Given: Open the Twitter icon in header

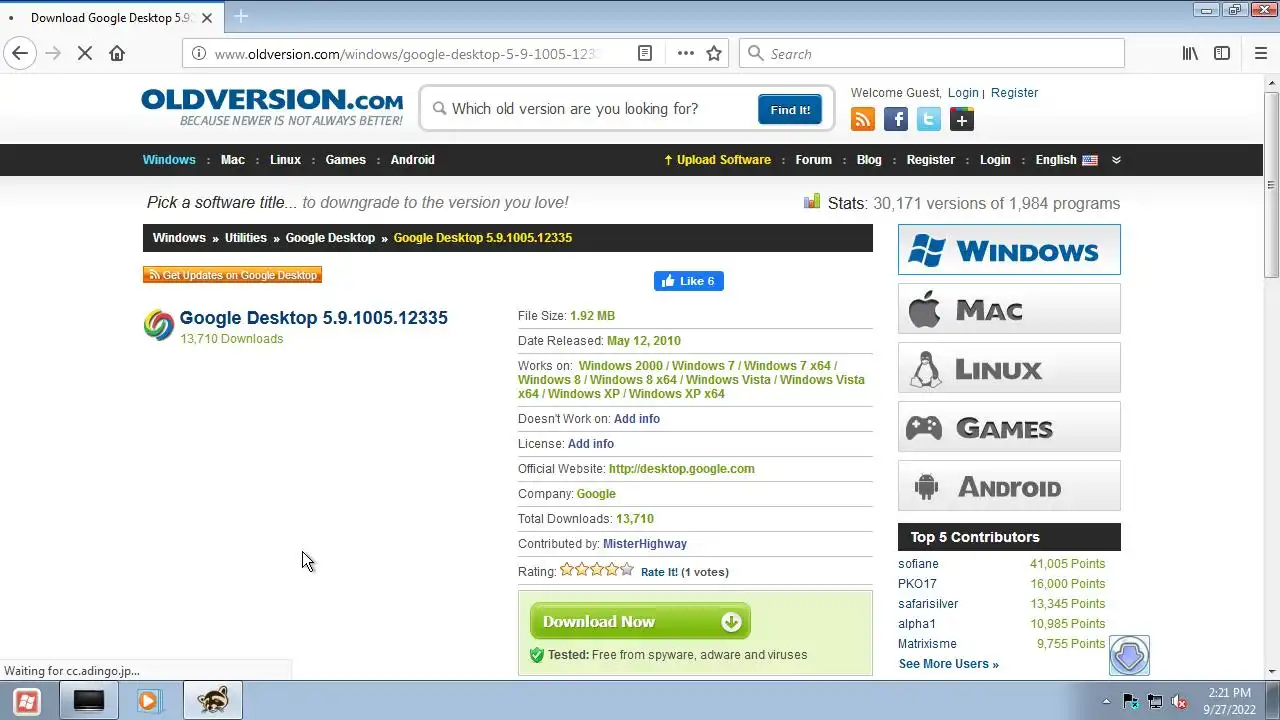Looking at the screenshot, I should pyautogui.click(x=929, y=120).
